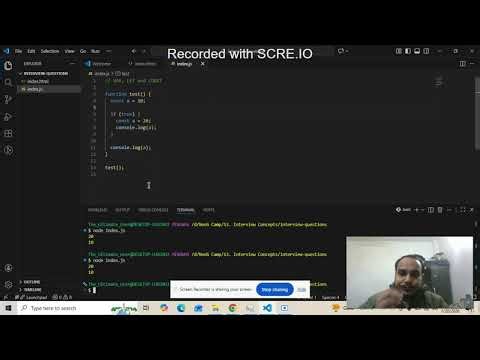The width and height of the screenshot is (480, 360).
Task: Close the index.js editor tab
Action: pyautogui.click(x=202, y=64)
